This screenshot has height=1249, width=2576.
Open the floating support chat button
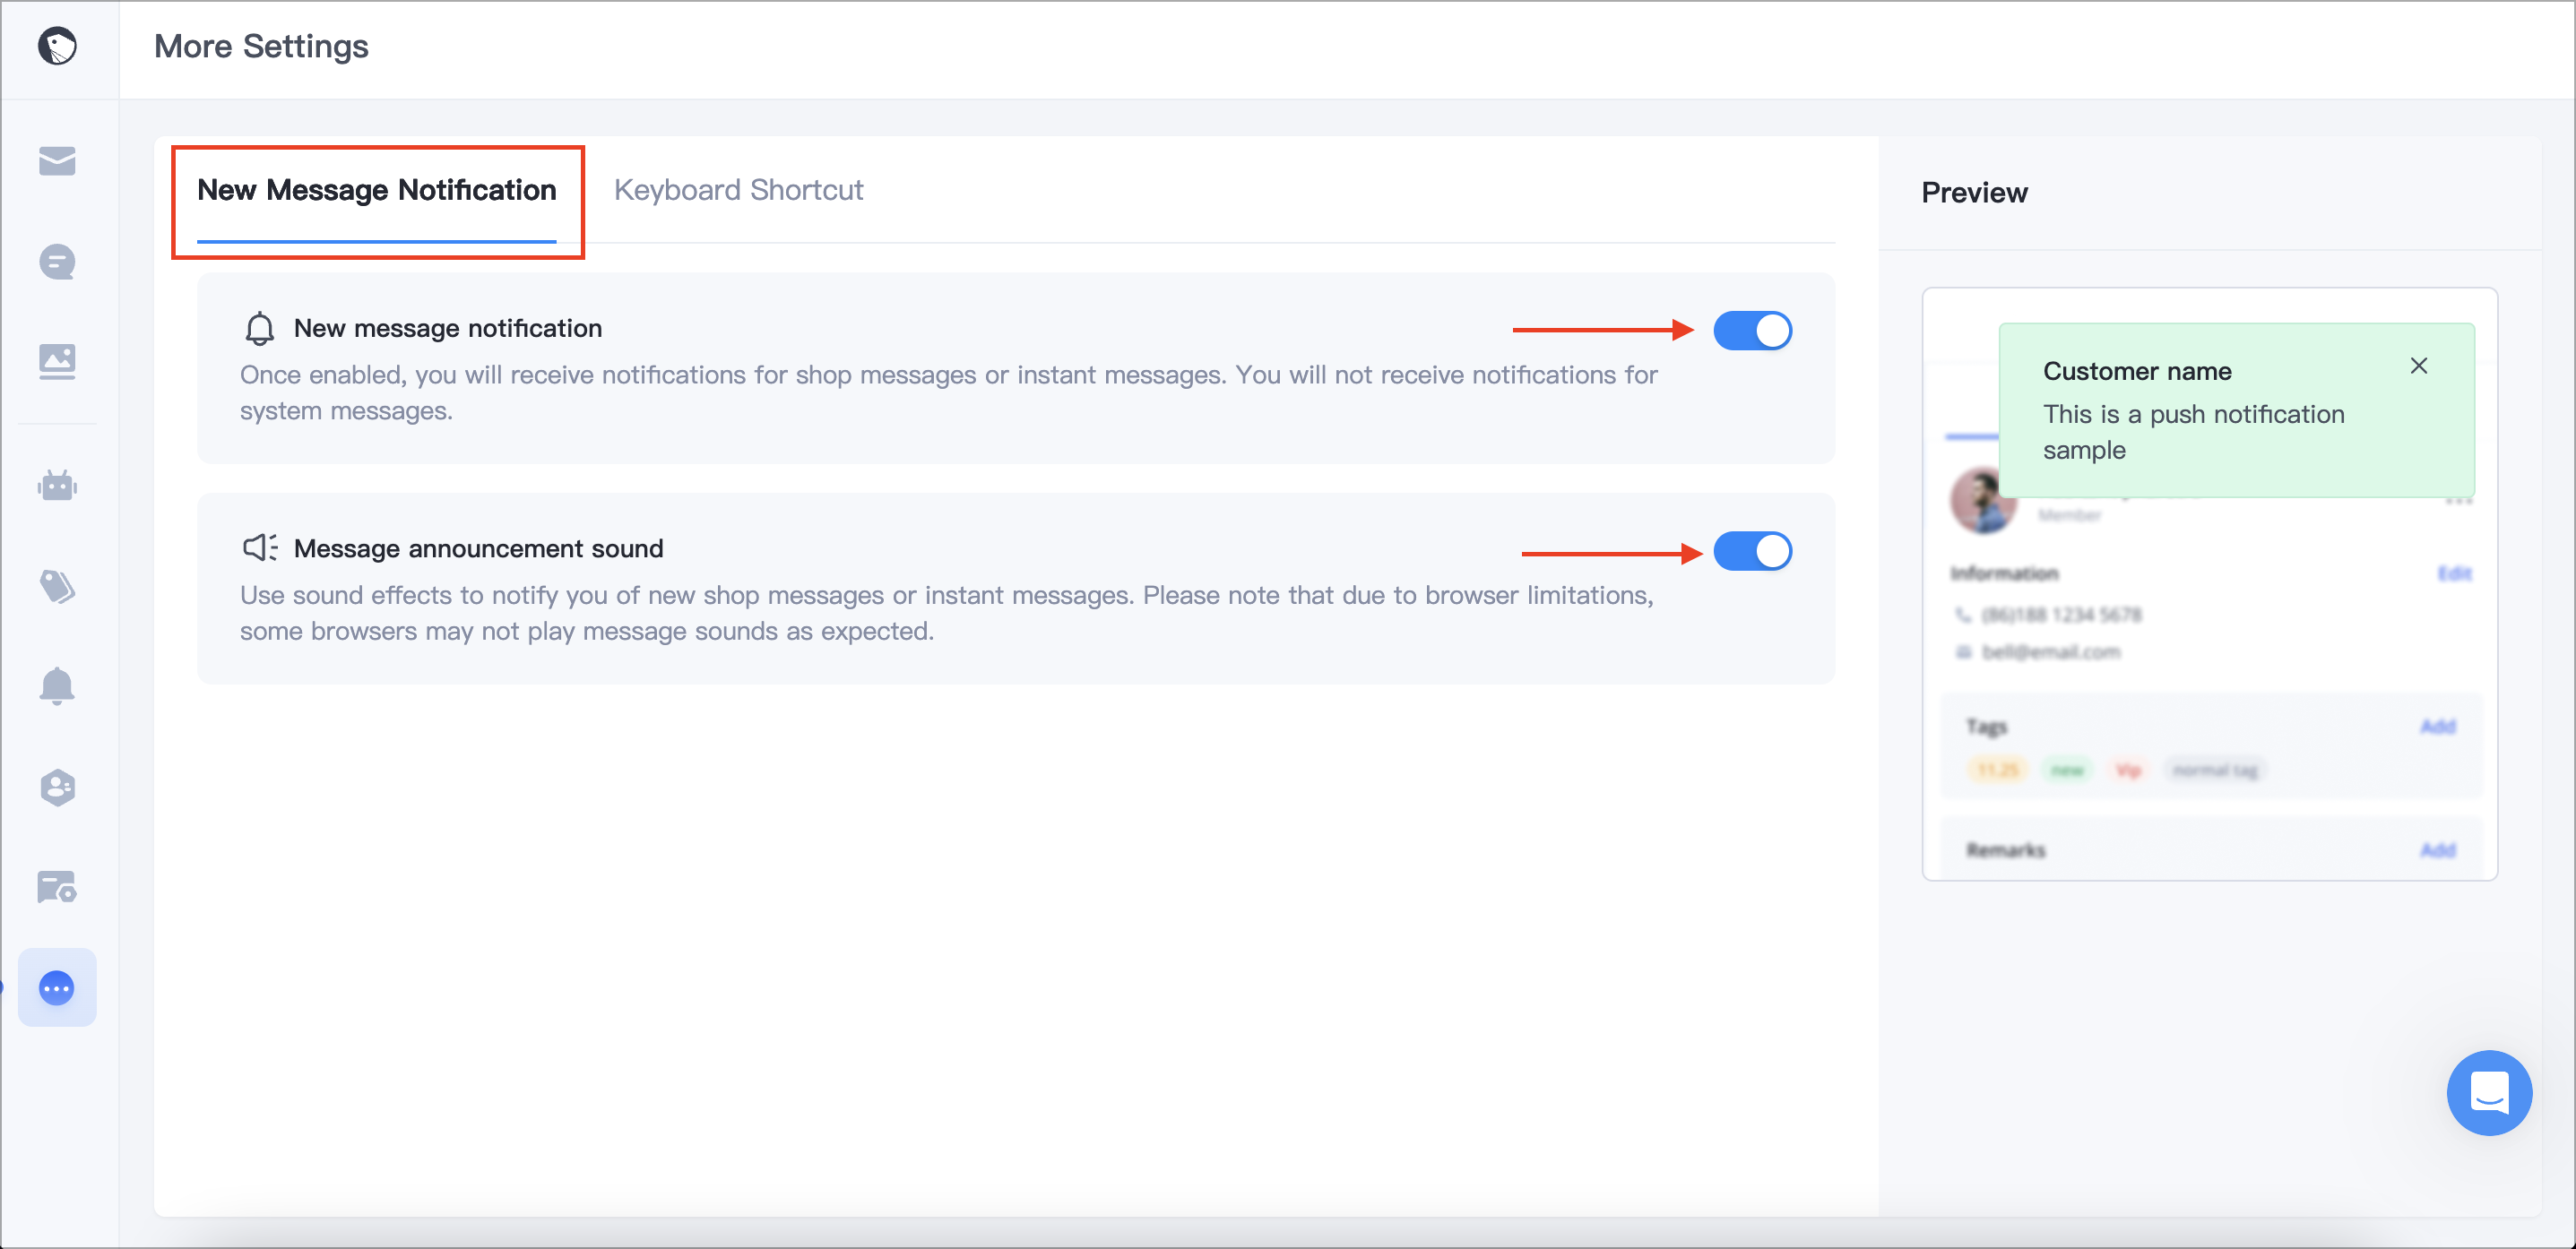pyautogui.click(x=2489, y=1092)
